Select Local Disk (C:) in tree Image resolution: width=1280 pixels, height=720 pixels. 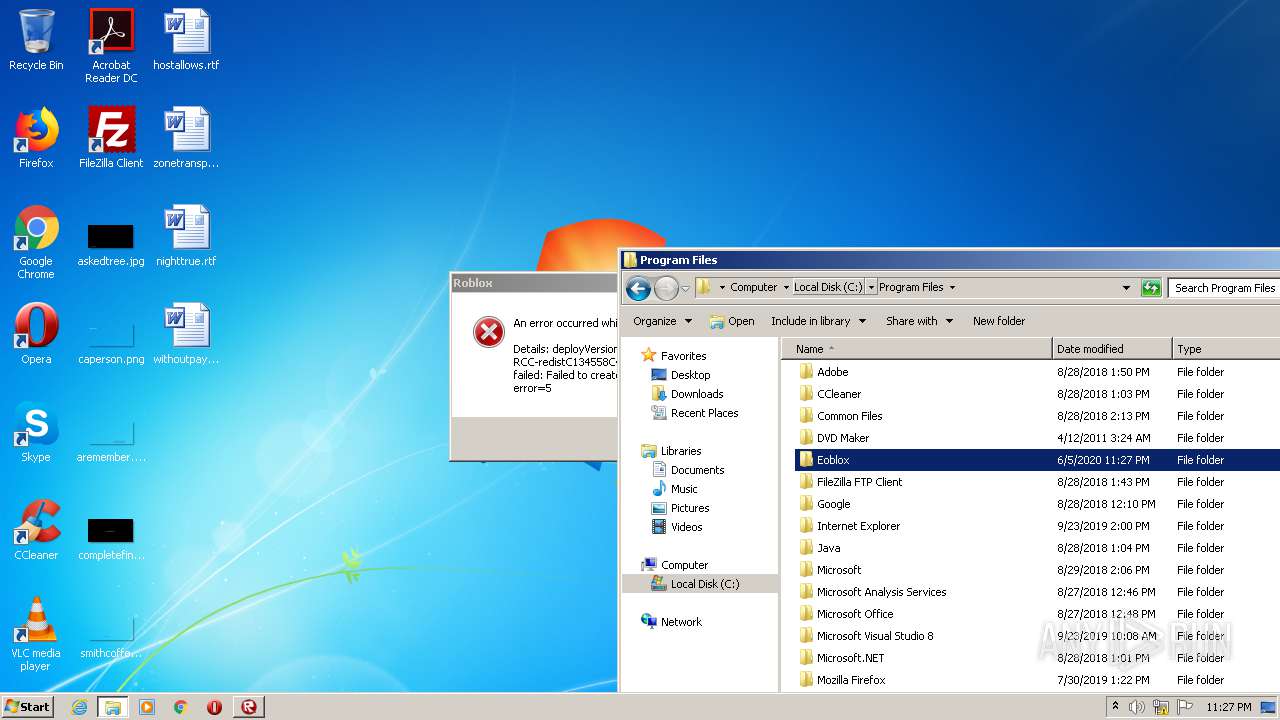click(x=700, y=584)
